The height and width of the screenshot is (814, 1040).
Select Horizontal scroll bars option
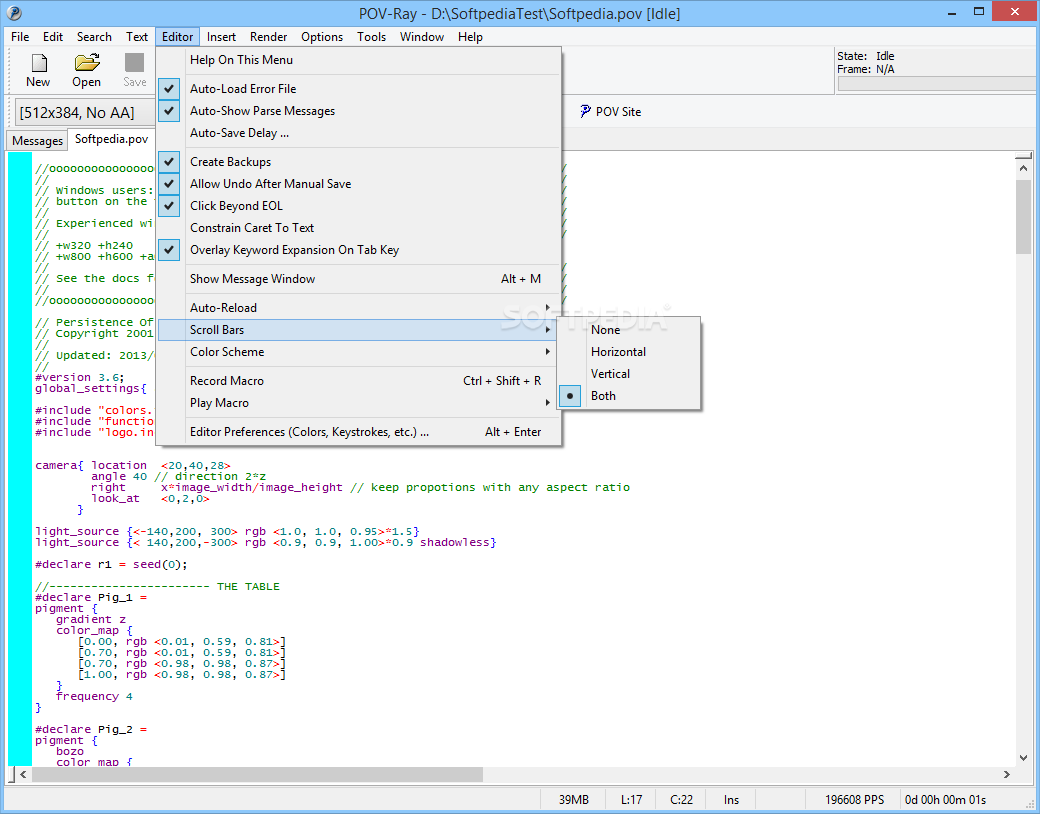click(629, 352)
